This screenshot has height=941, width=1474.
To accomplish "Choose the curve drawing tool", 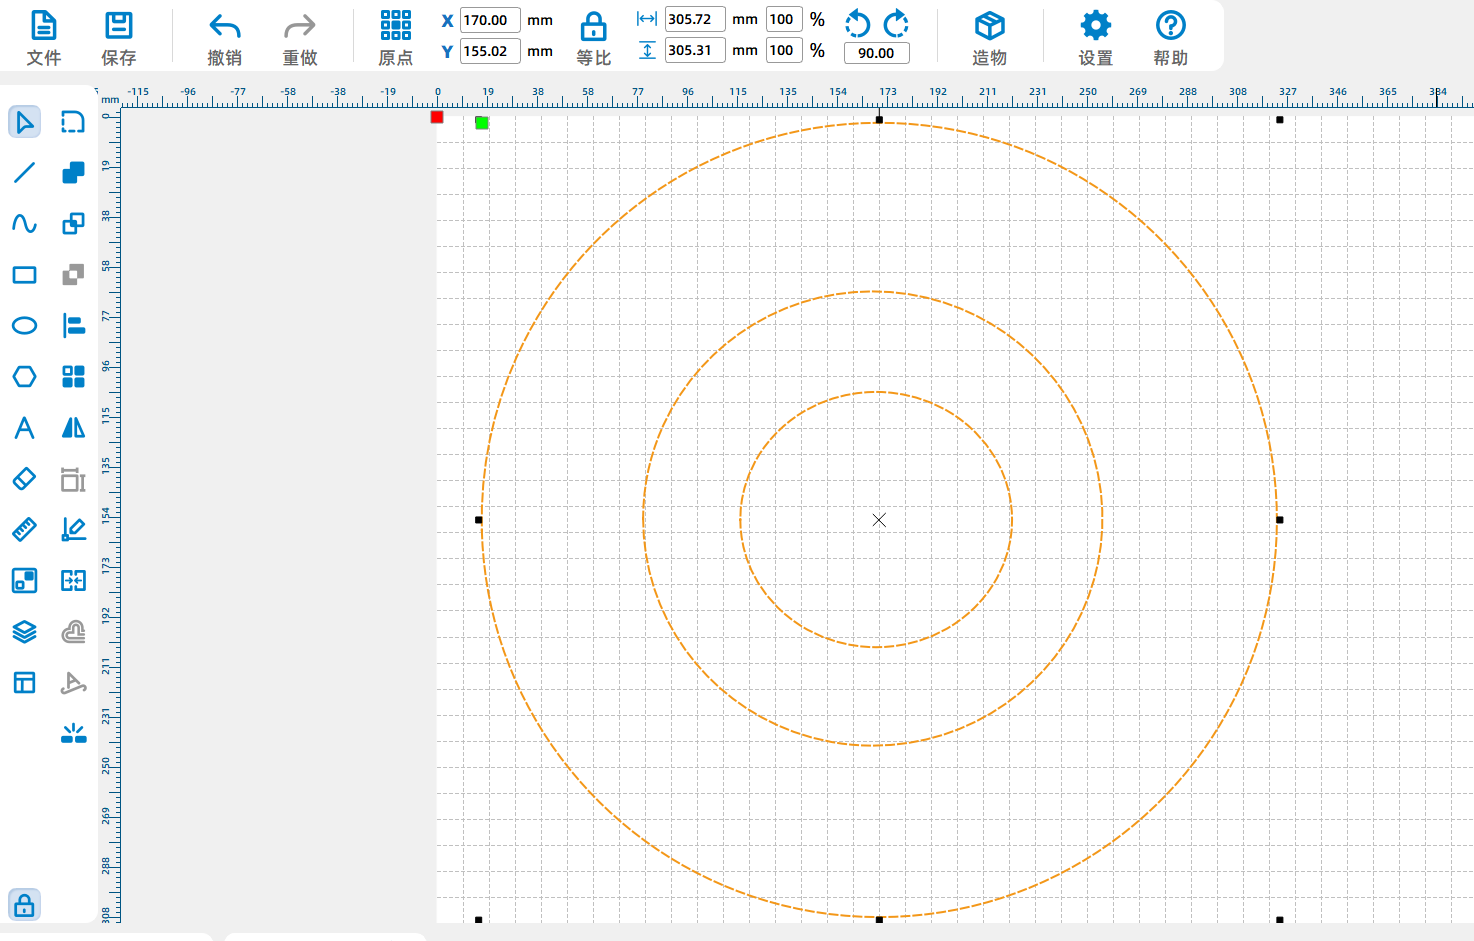I will click(24, 224).
